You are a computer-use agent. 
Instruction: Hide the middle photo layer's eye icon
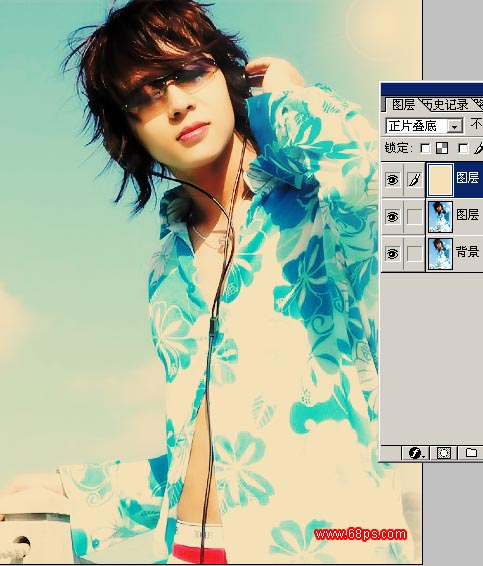click(392, 217)
